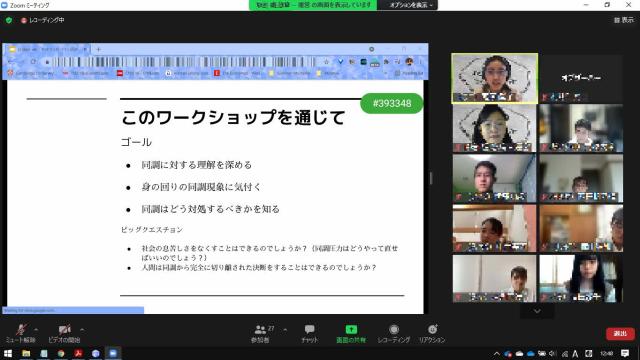Click the green #393348 color badge
The width and height of the screenshot is (640, 360).
coord(391,103)
